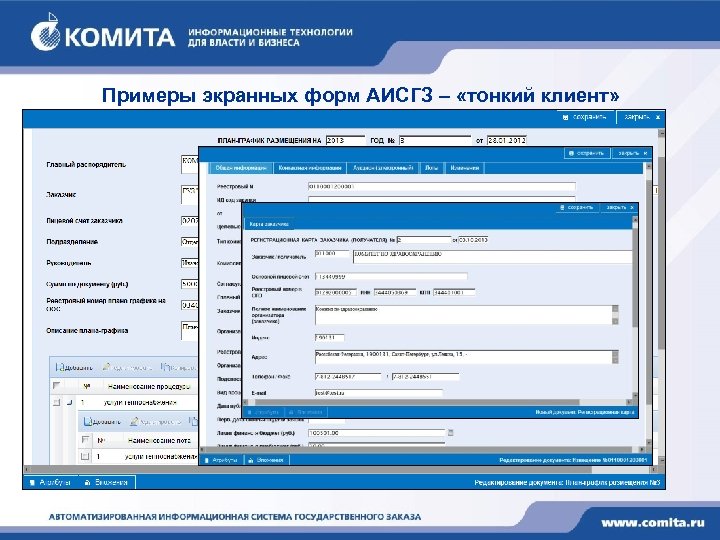Viewport: 720px width, 540px height.
Task: Click front window vertical scrollbar
Action: [636, 308]
